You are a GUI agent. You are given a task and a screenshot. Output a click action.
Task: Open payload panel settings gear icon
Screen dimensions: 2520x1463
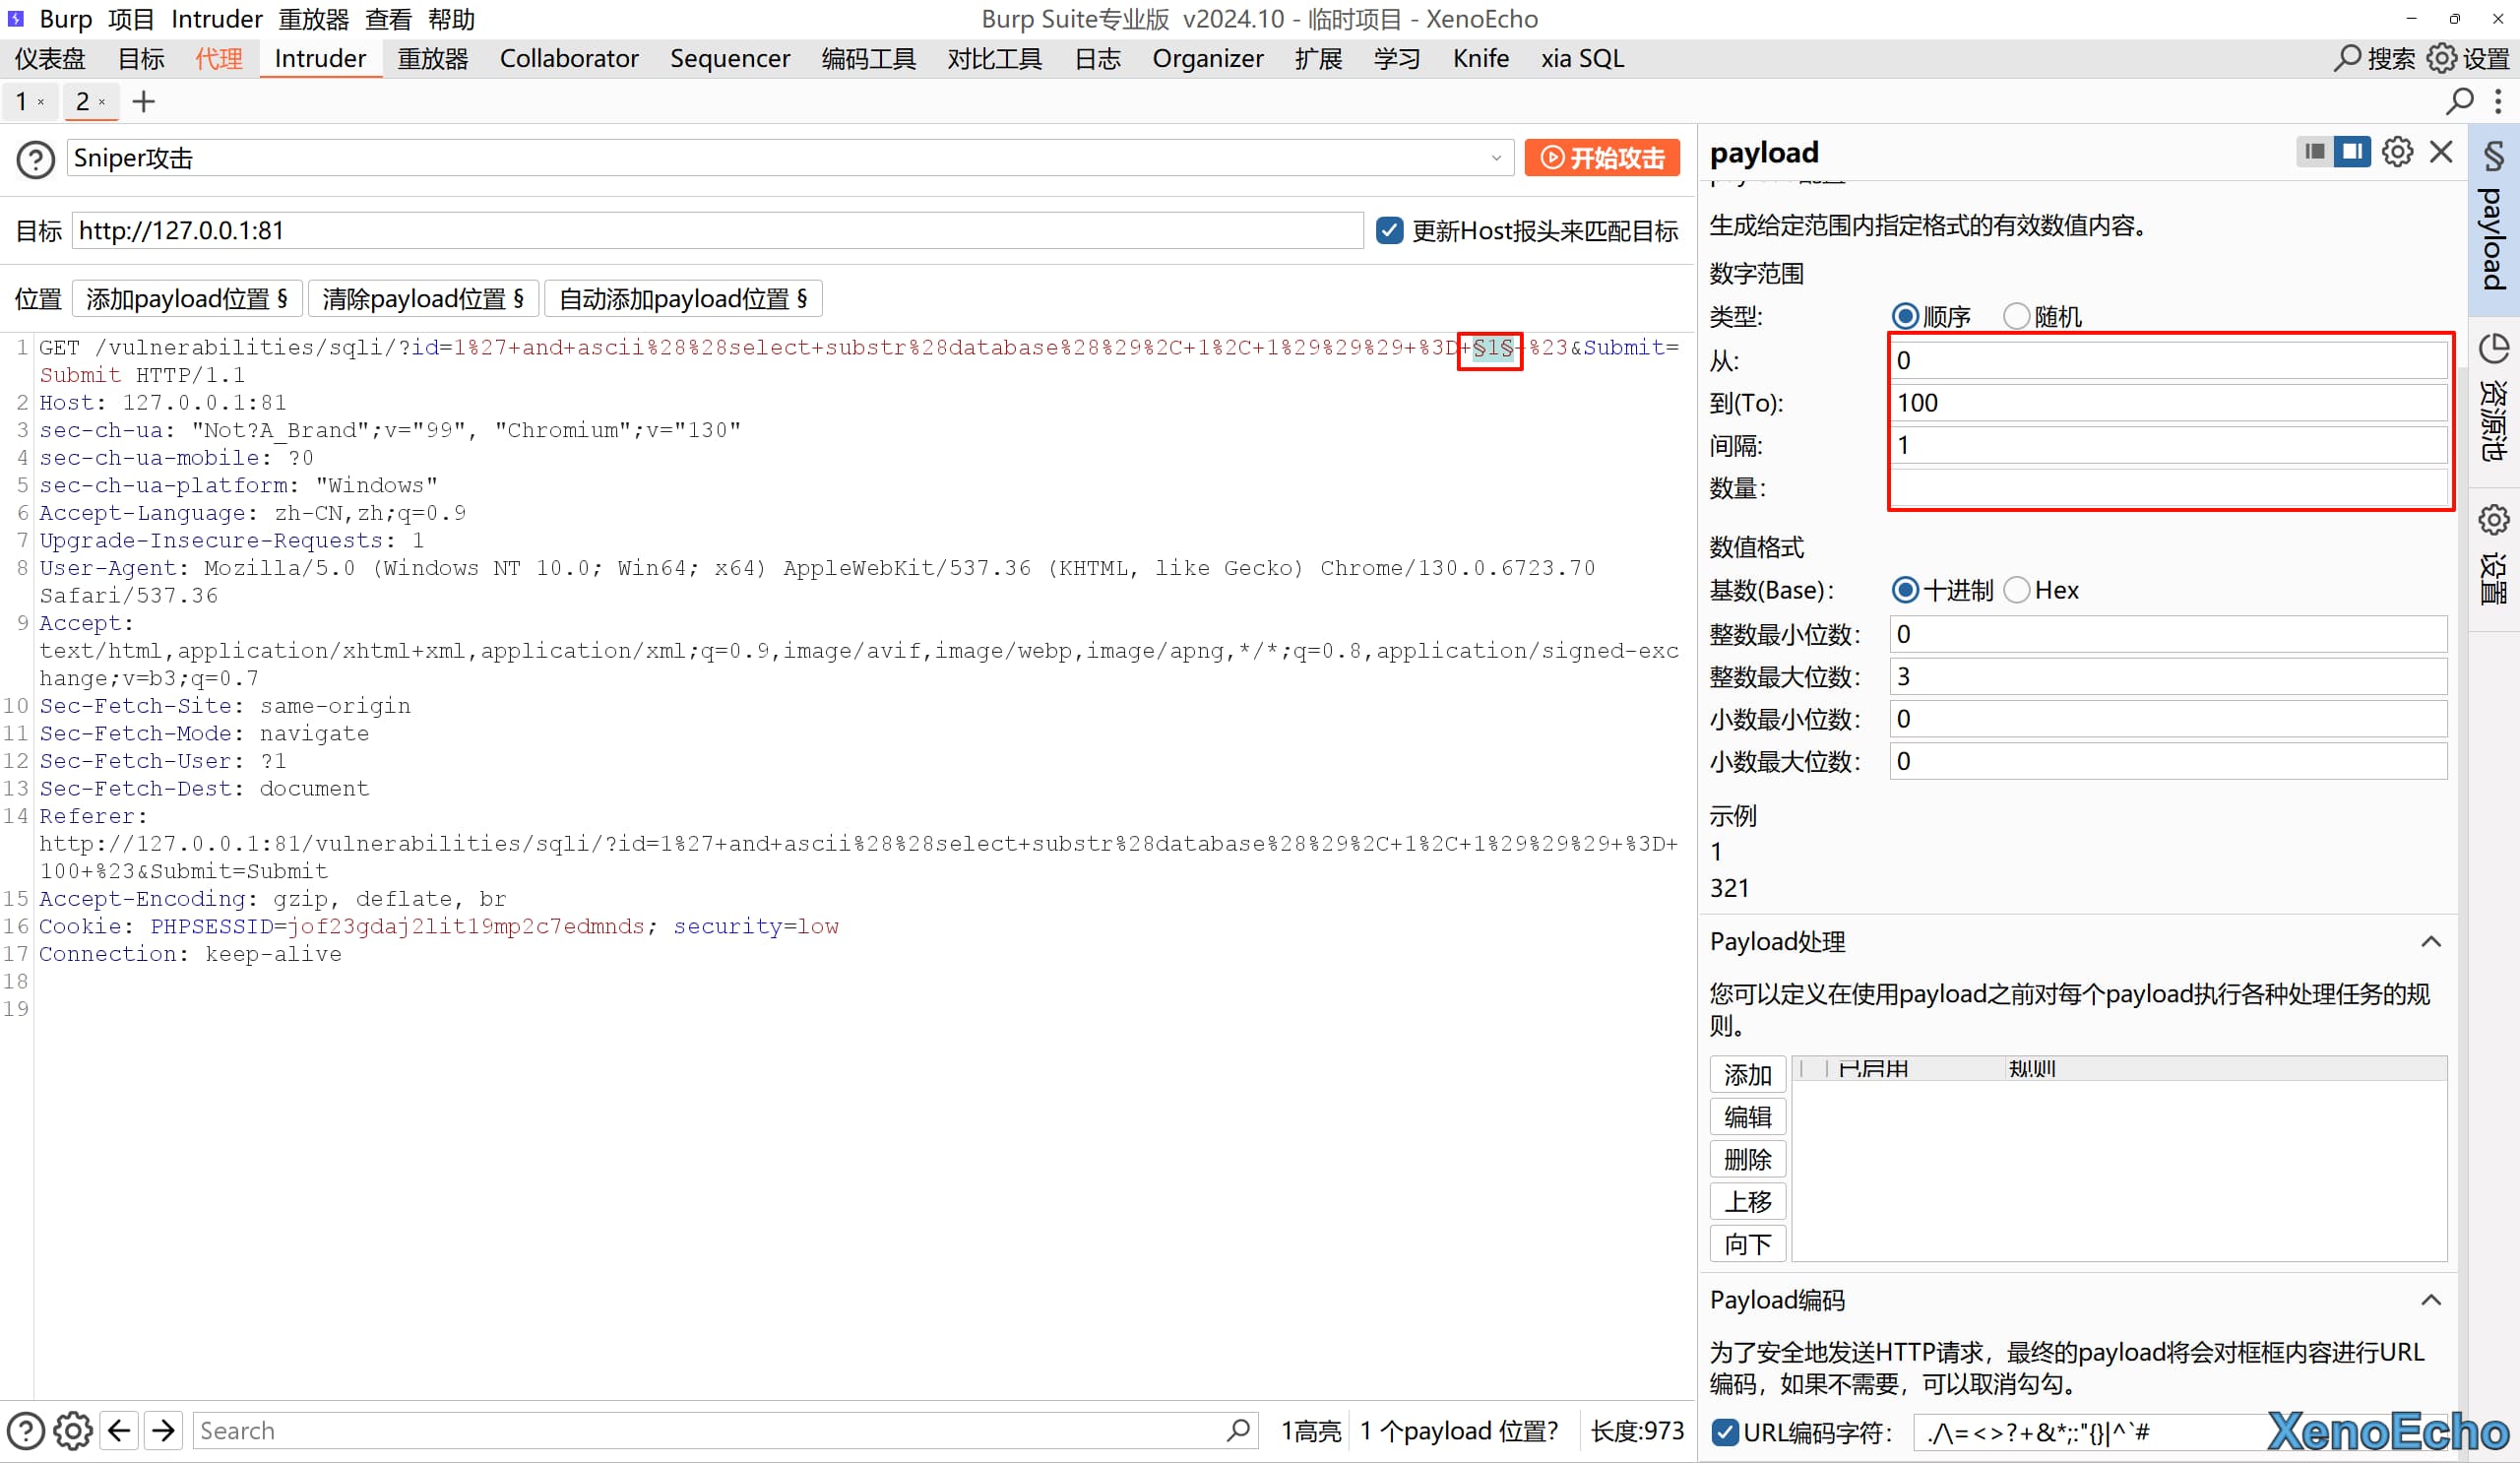(x=2397, y=152)
